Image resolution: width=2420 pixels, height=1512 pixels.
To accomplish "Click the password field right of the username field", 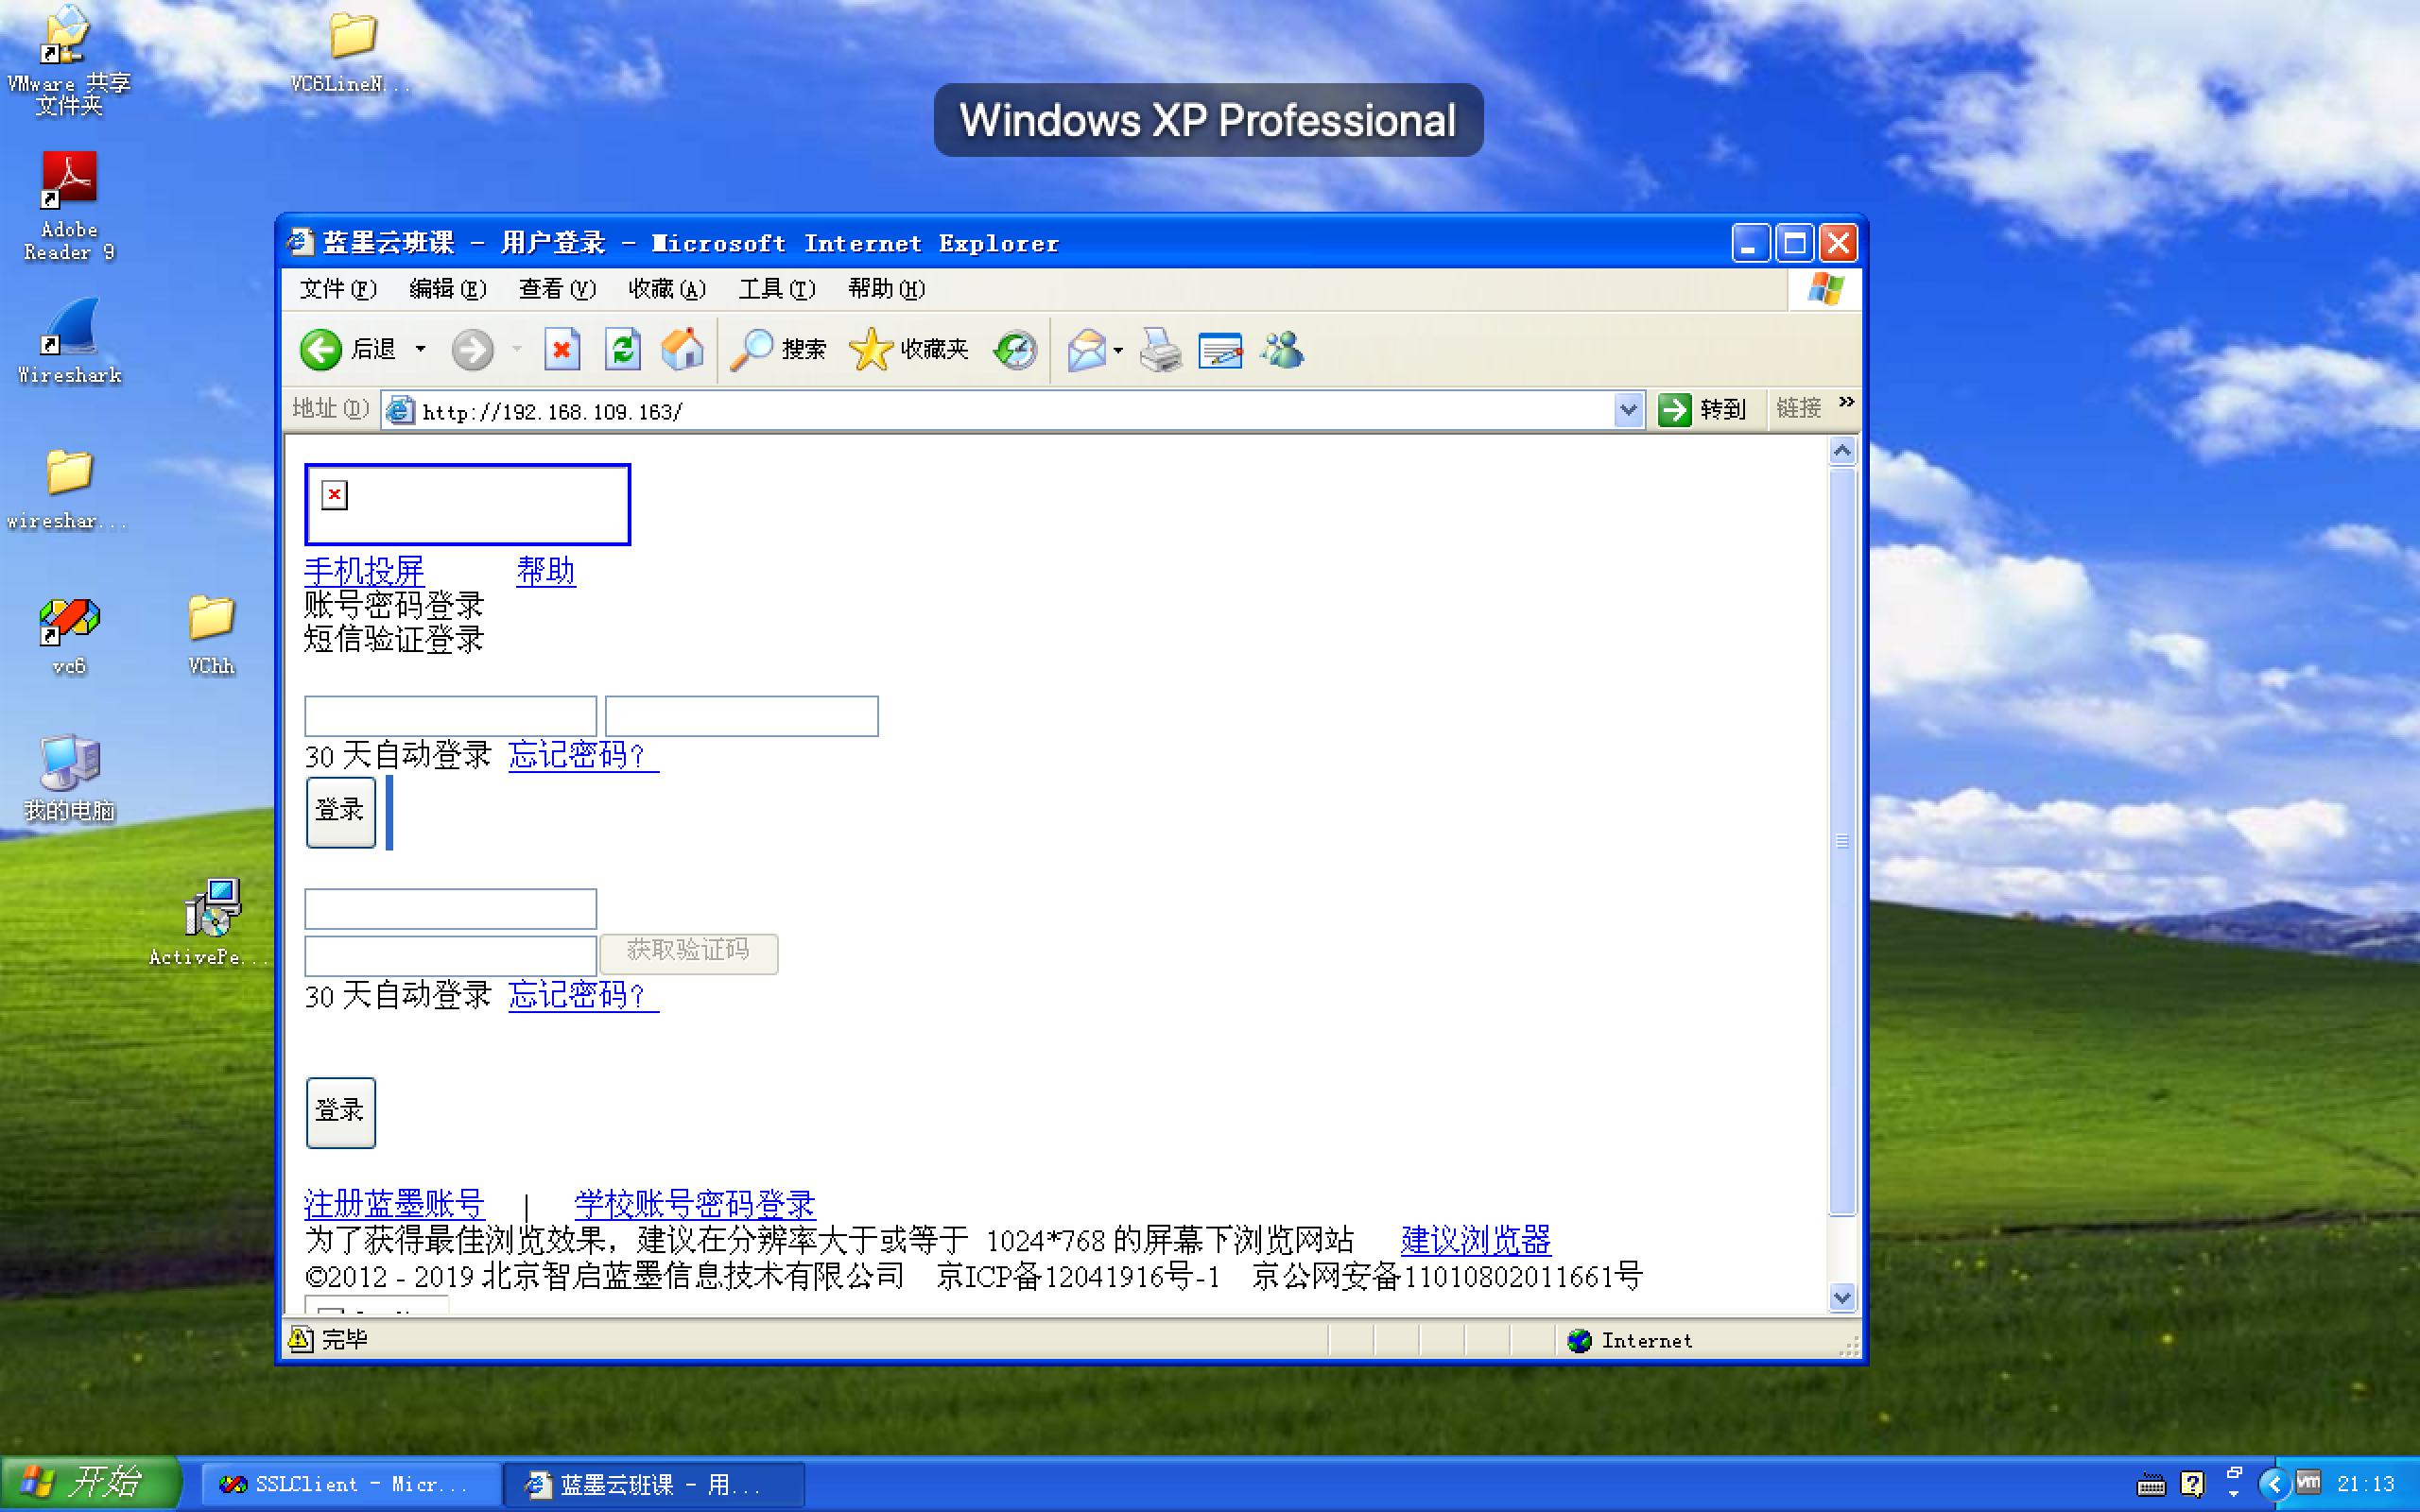I will pos(741,716).
